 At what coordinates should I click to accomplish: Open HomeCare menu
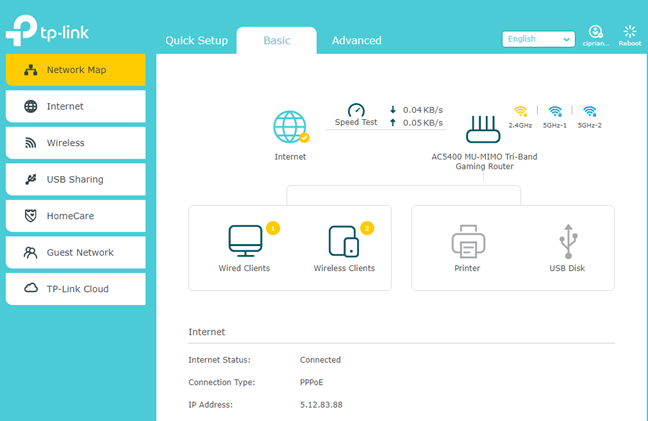(76, 216)
